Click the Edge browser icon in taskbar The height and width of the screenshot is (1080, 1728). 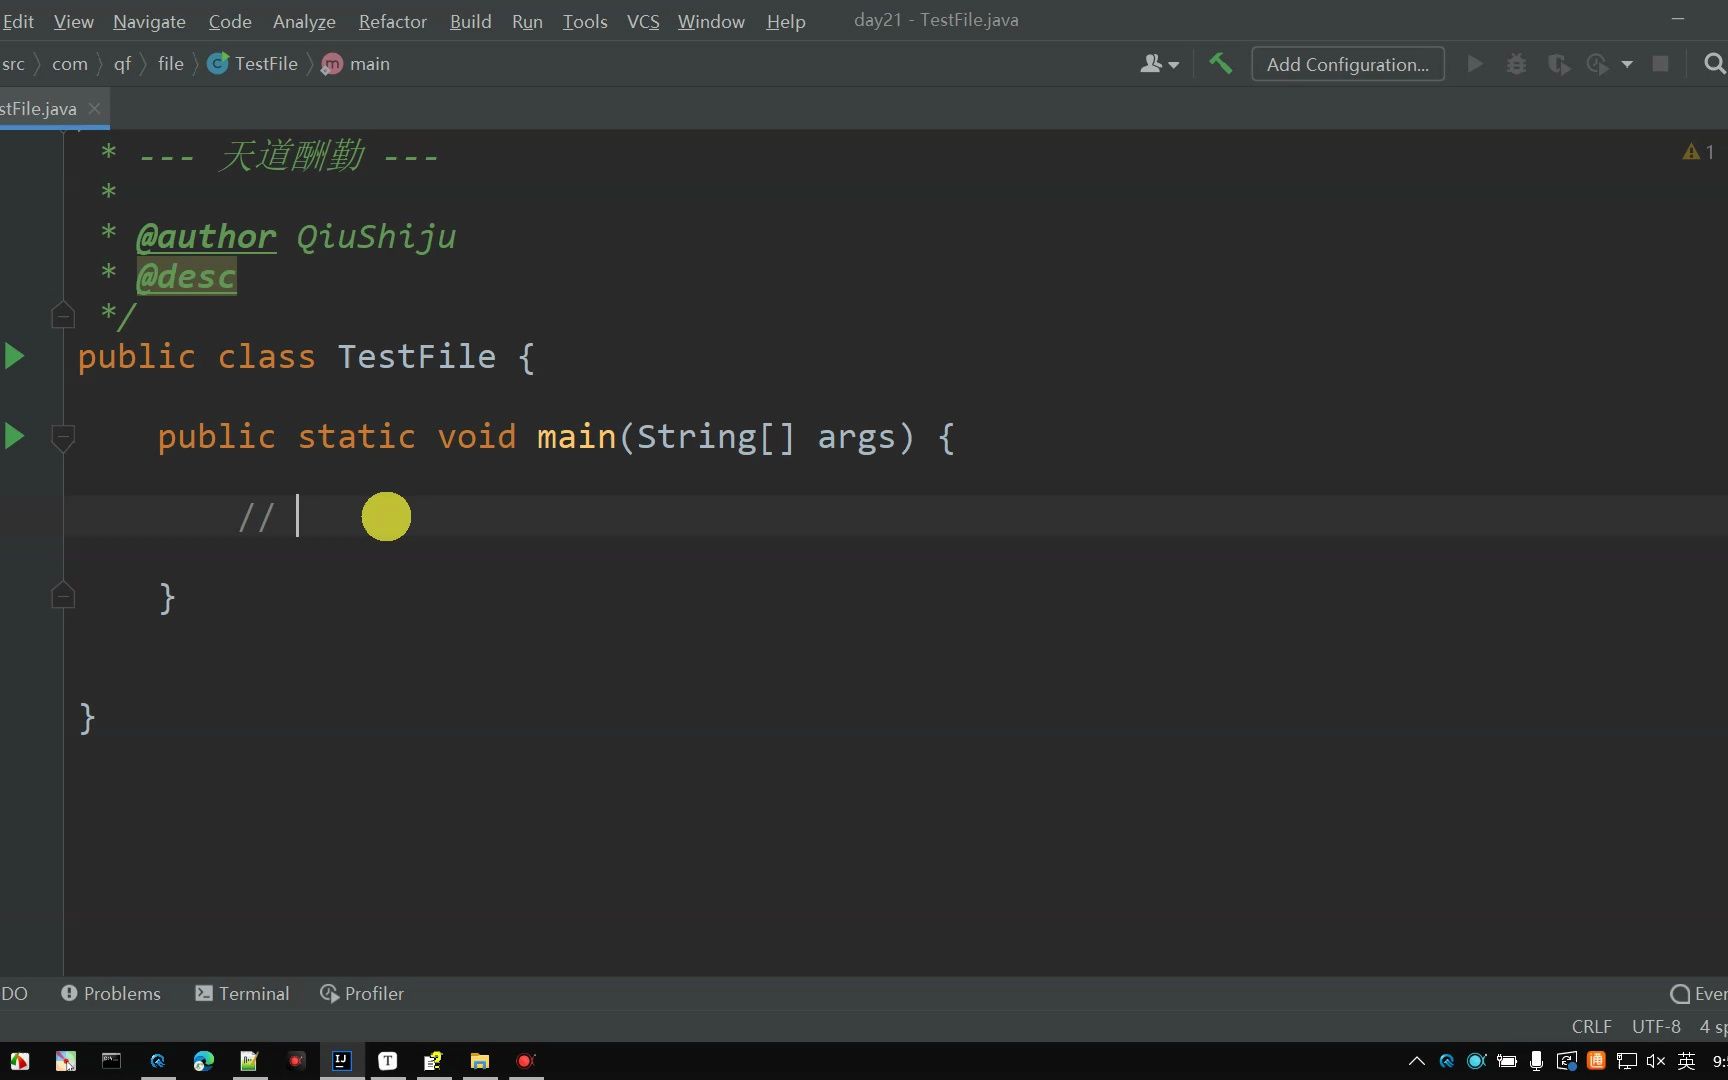(x=204, y=1061)
